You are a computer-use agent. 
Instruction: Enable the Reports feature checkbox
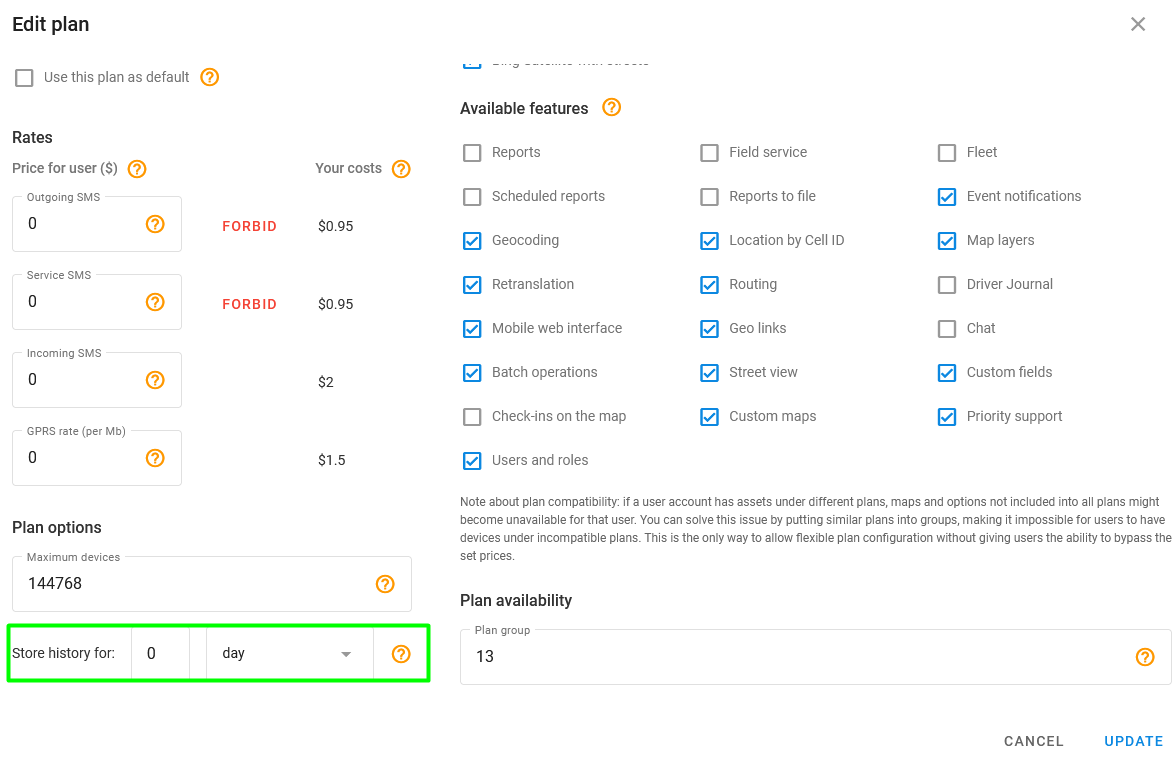(472, 153)
